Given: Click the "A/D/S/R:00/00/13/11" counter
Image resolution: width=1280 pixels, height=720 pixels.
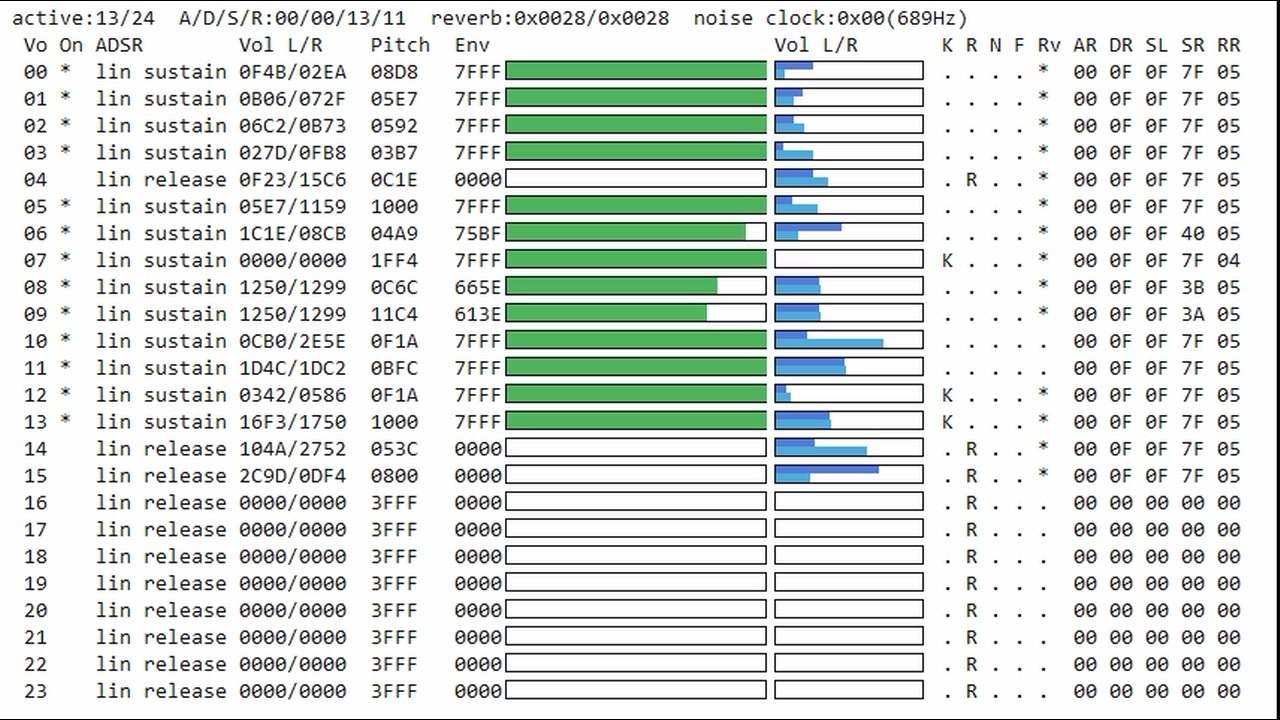Looking at the screenshot, I should click(293, 18).
